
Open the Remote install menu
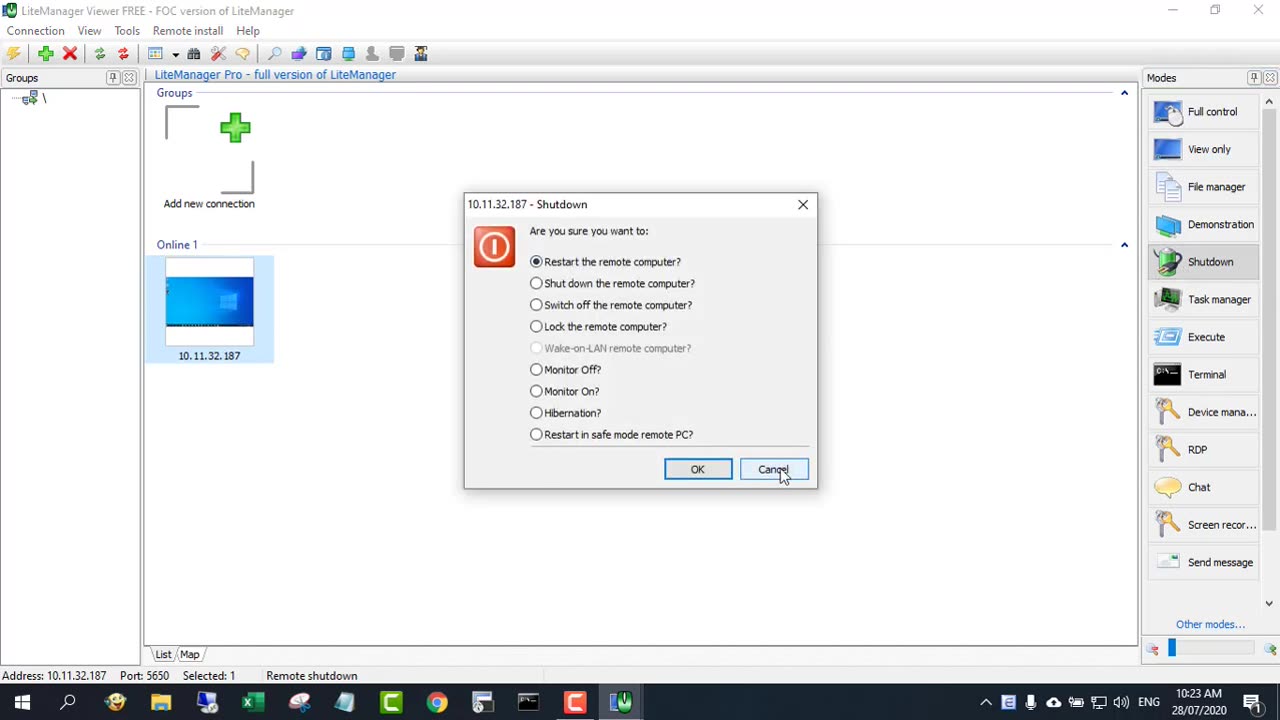188,31
